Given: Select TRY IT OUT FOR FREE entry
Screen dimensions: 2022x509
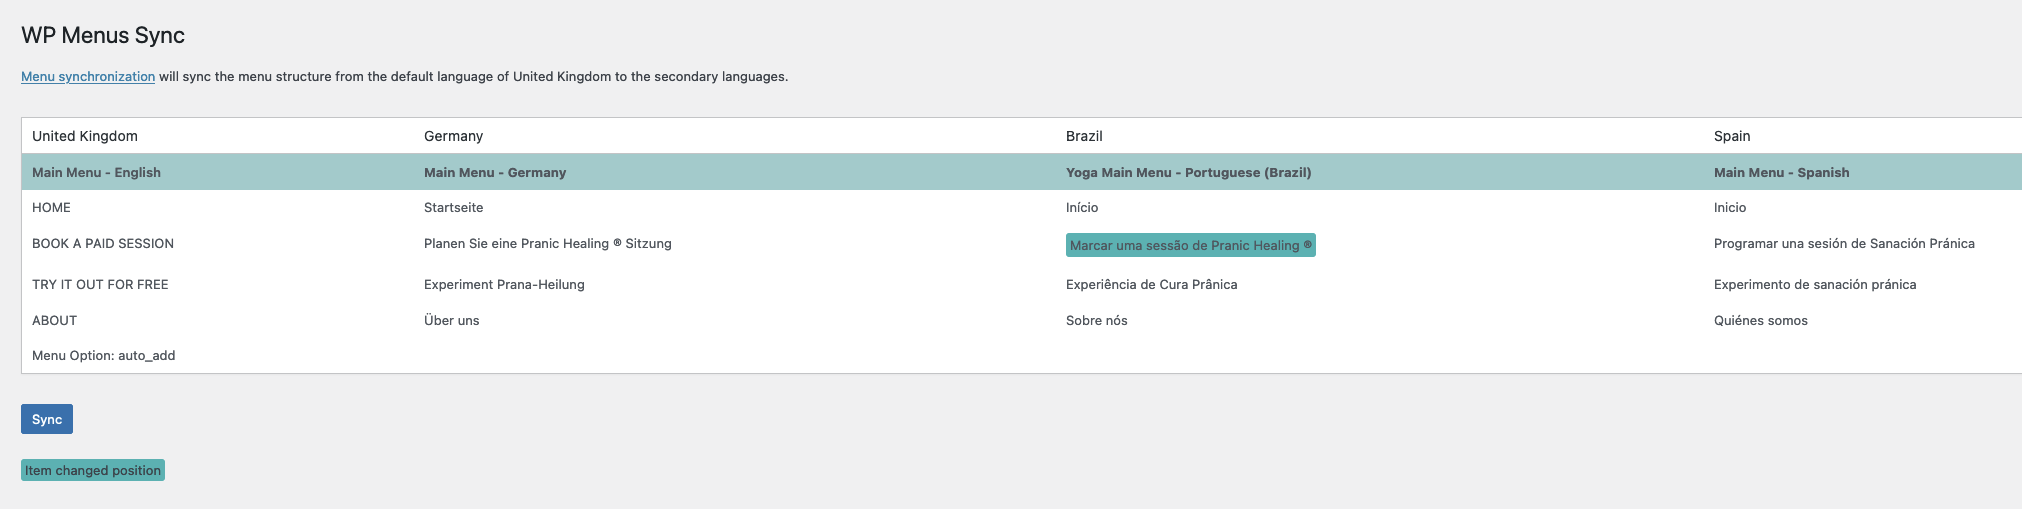Looking at the screenshot, I should (100, 284).
